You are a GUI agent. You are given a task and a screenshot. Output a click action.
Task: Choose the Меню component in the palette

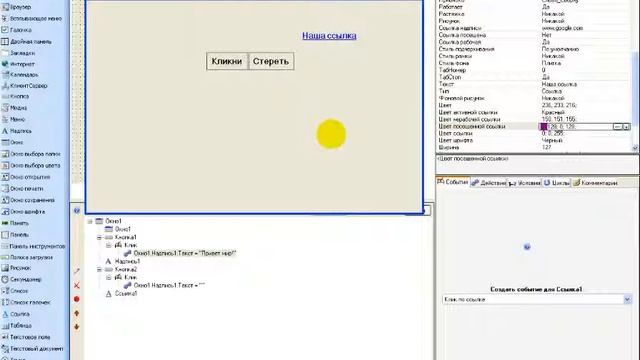coord(13,119)
